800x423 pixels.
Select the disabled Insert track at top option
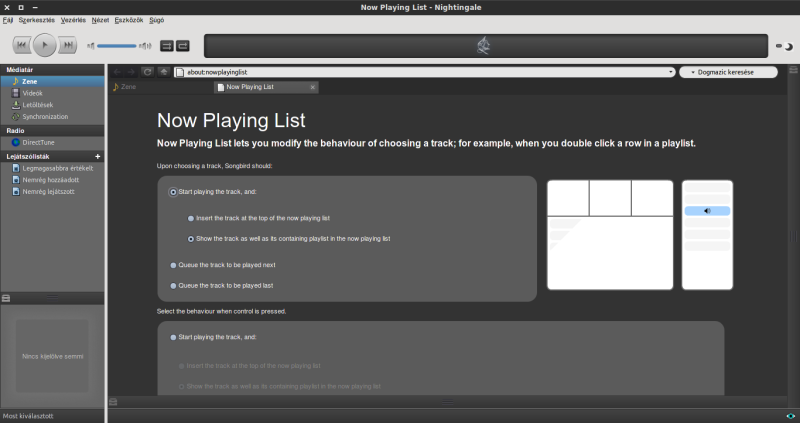click(181, 366)
